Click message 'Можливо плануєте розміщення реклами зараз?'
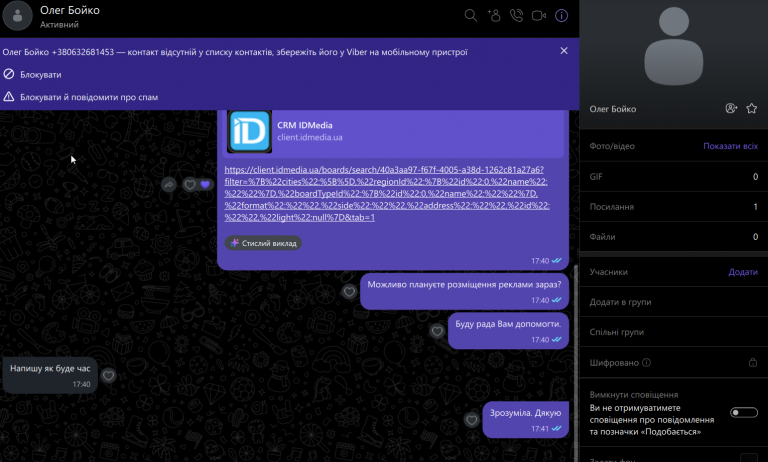Image resolution: width=768 pixels, height=462 pixels. [464, 292]
